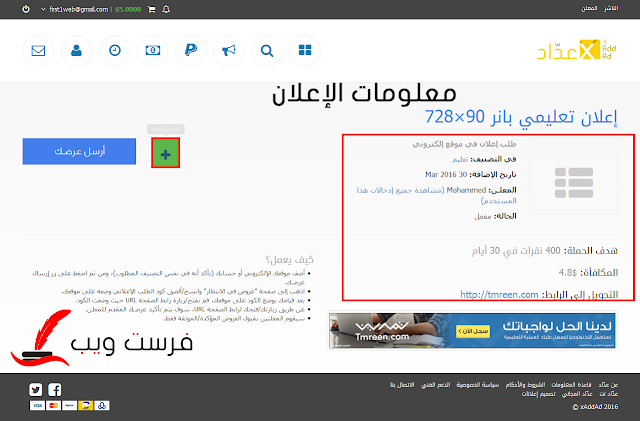Screen dimensions: 640x421
Task: Open قاعدة المعلومات footer link
Action: (571, 385)
